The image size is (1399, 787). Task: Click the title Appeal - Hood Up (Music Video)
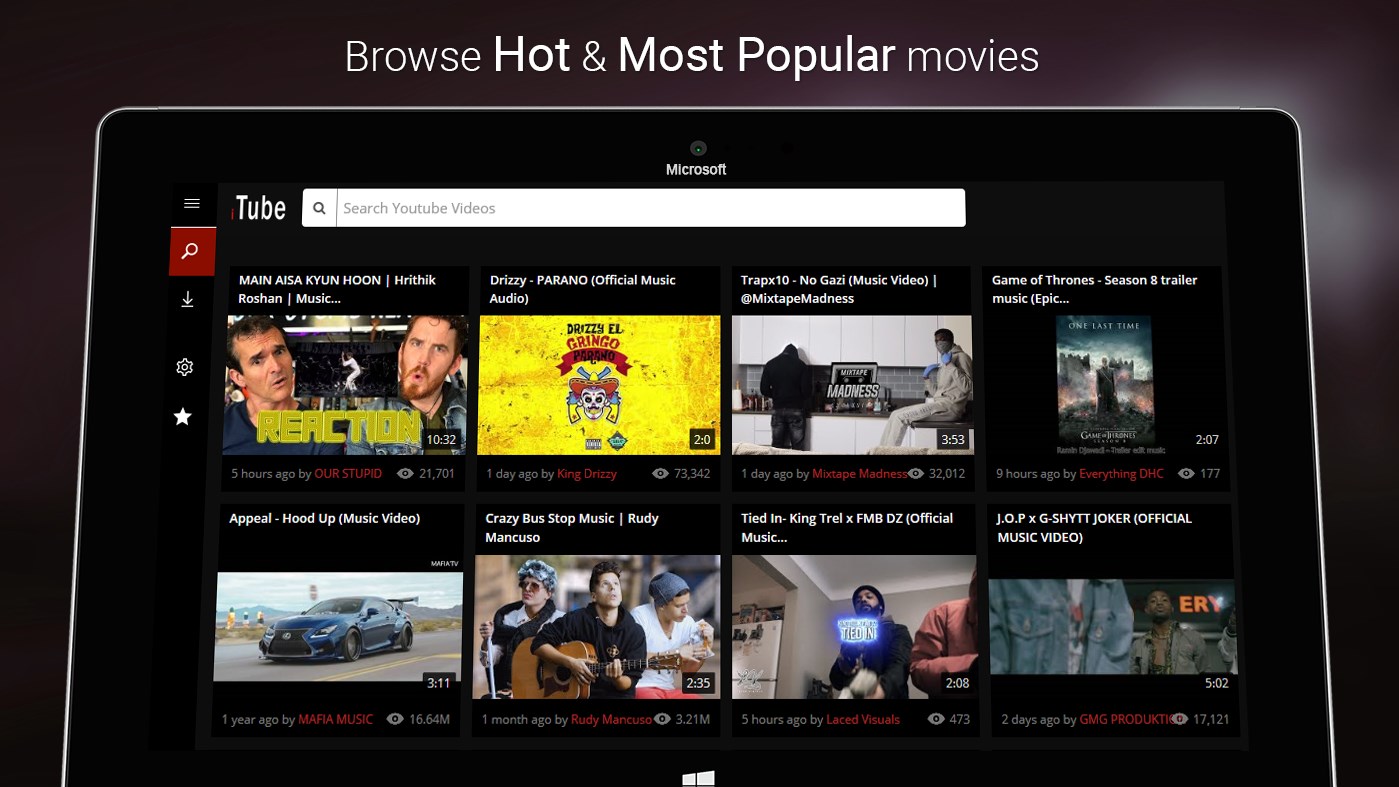click(325, 518)
